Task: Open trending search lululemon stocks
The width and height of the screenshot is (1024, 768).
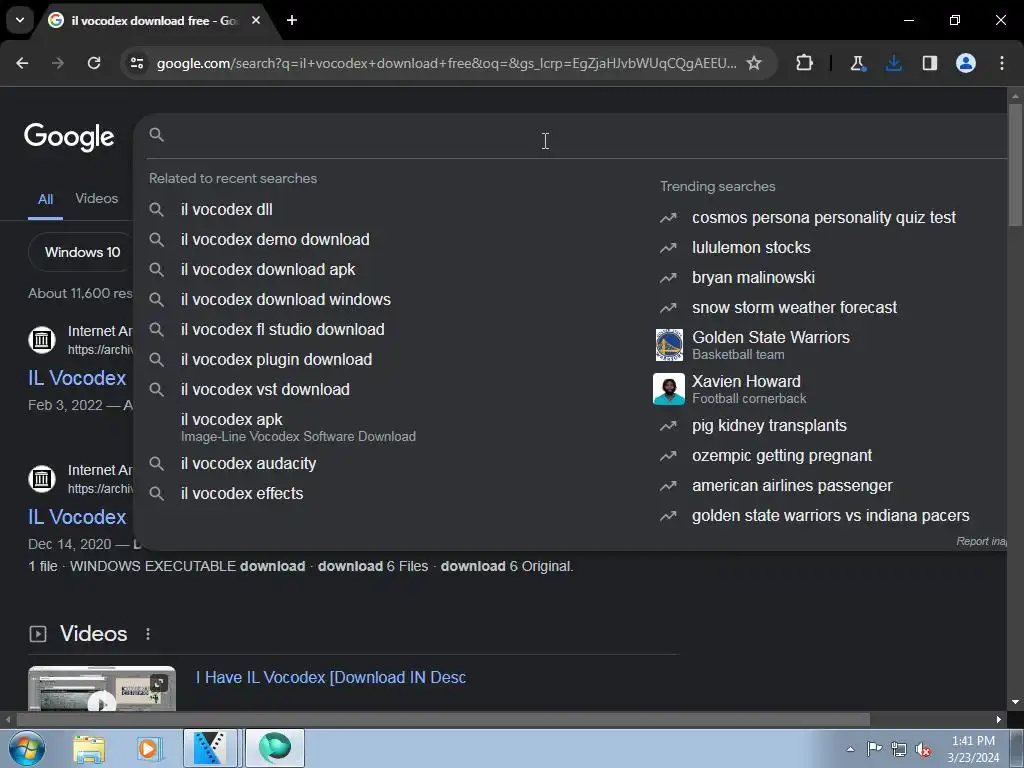Action: (x=751, y=248)
